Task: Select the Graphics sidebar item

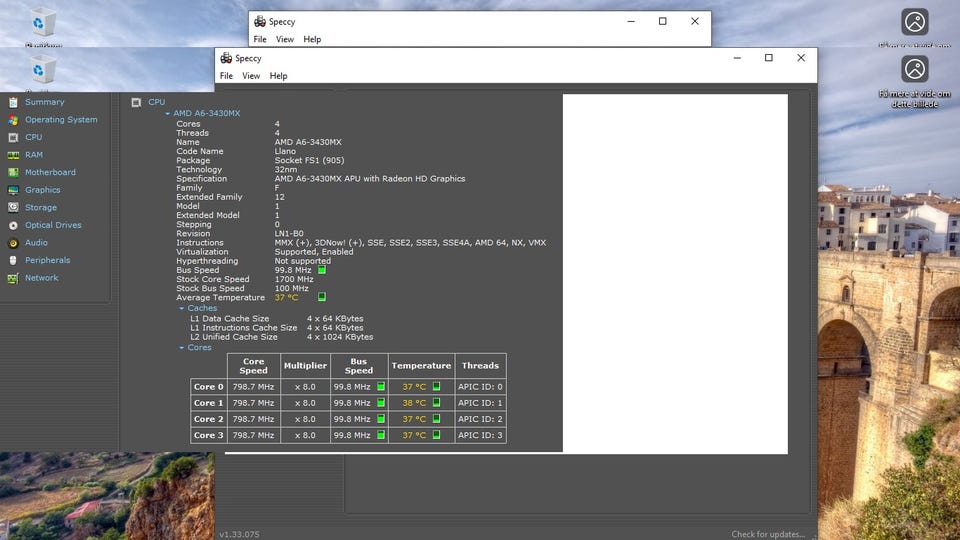Action: pyautogui.click(x=43, y=190)
